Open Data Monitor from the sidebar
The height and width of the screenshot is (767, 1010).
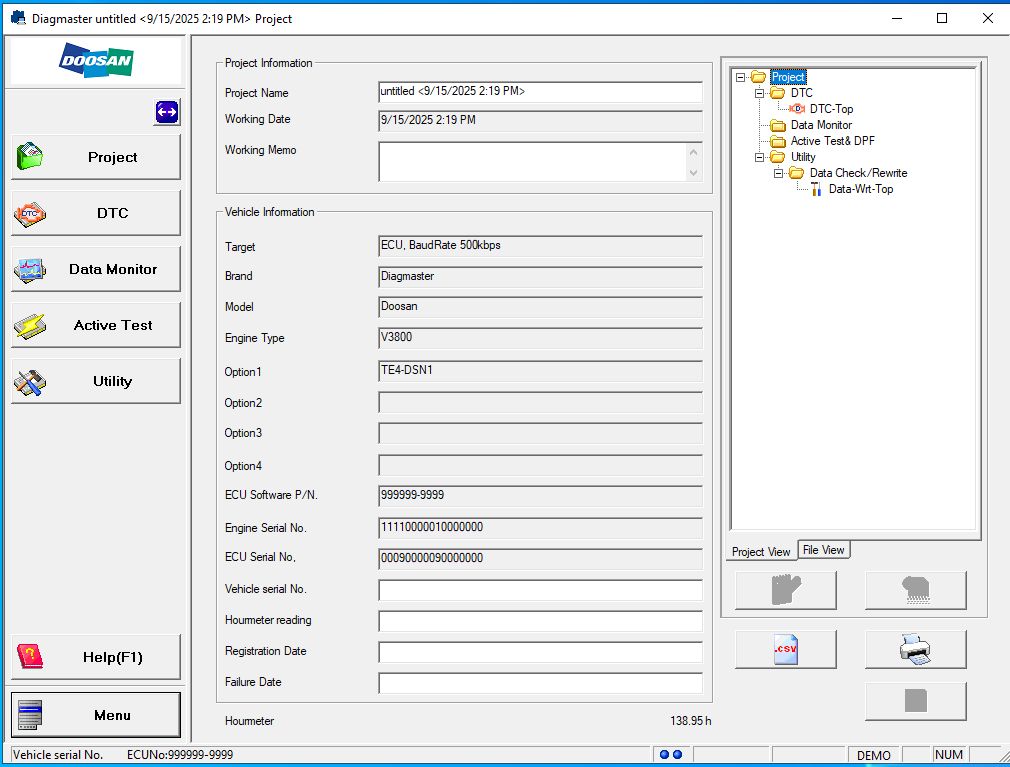96,269
